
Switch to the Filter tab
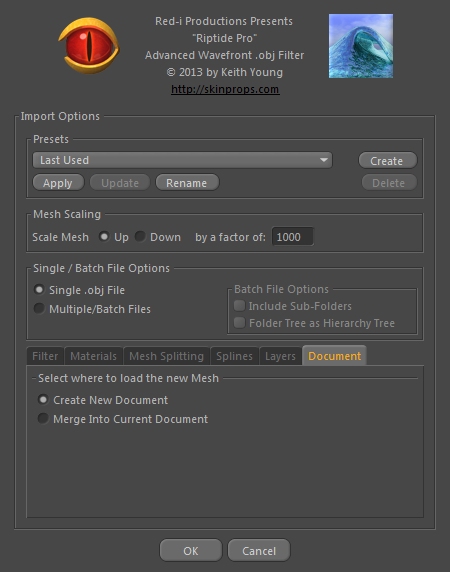(x=45, y=356)
